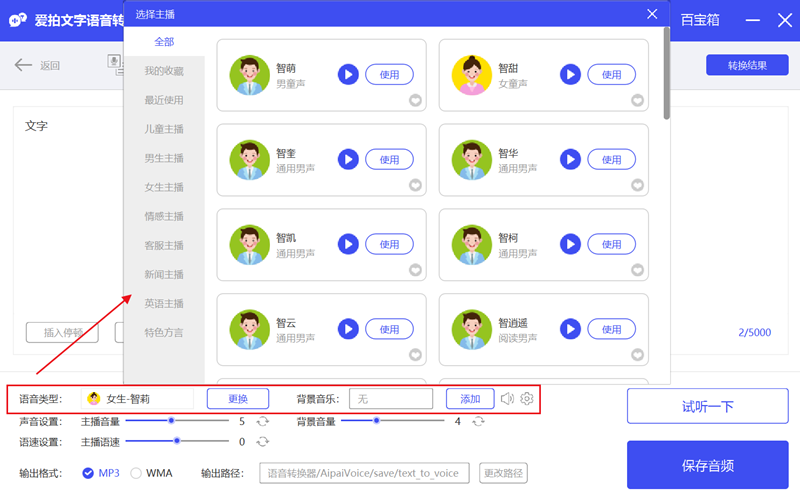Use the 智云 voice
Viewport: 800px width, 502px height.
(389, 329)
